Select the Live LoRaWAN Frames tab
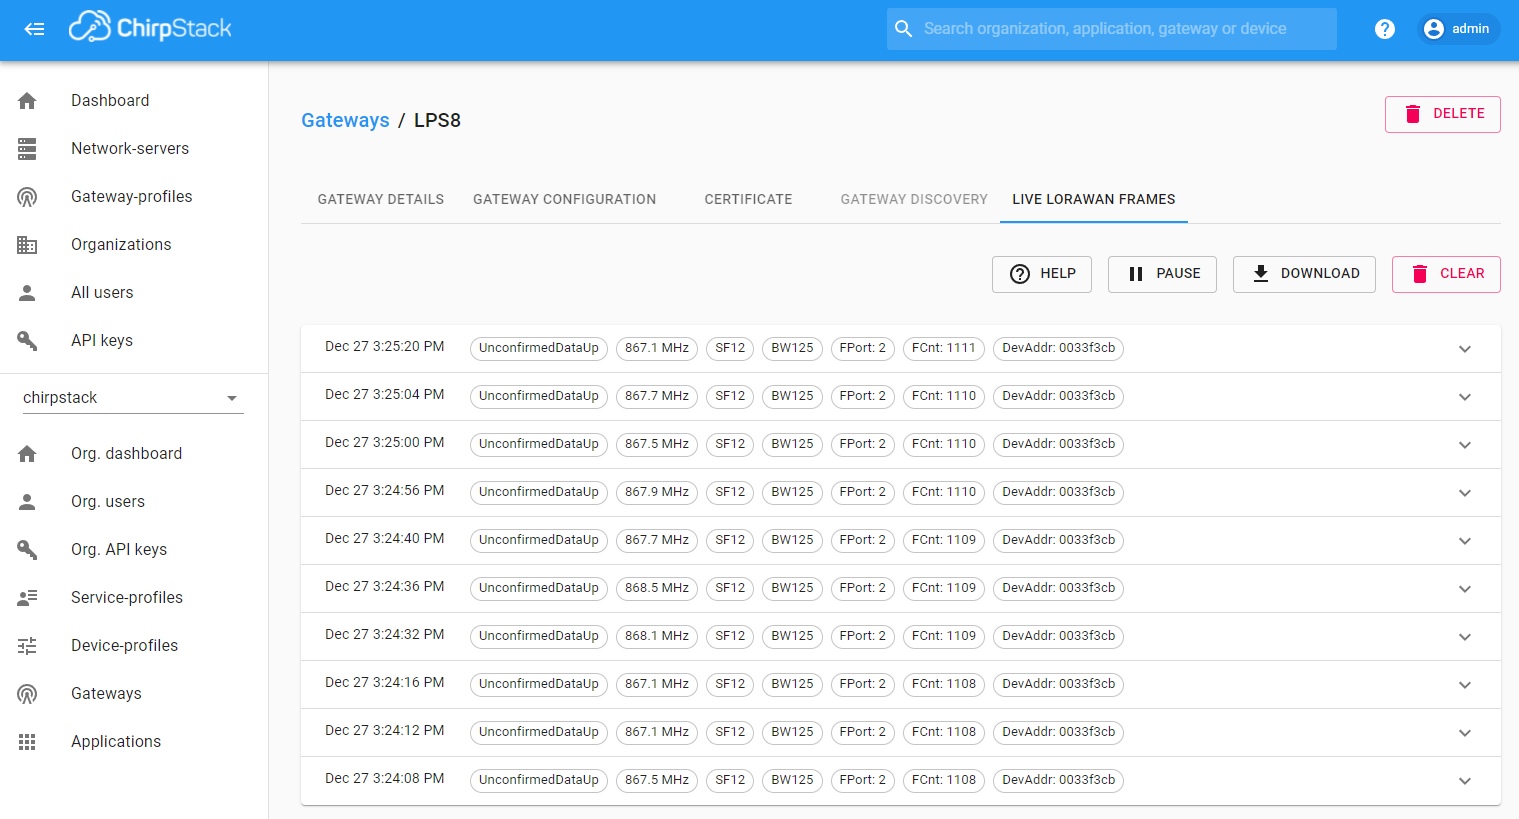The width and height of the screenshot is (1519, 819). tap(1094, 199)
